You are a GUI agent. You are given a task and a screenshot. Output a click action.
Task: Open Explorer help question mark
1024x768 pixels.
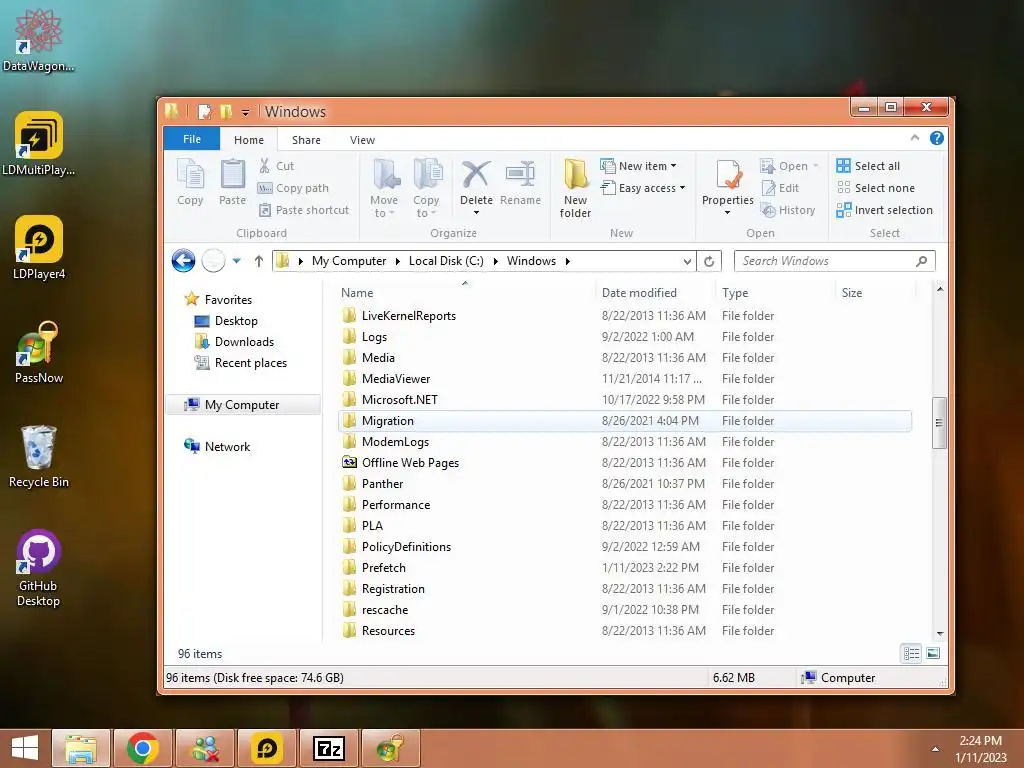(x=936, y=138)
